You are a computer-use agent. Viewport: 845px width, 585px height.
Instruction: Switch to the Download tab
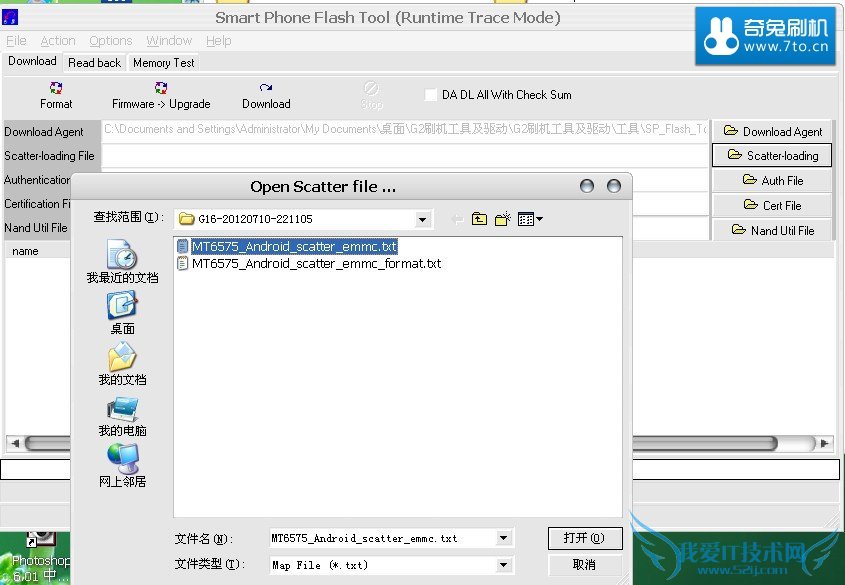(32, 61)
